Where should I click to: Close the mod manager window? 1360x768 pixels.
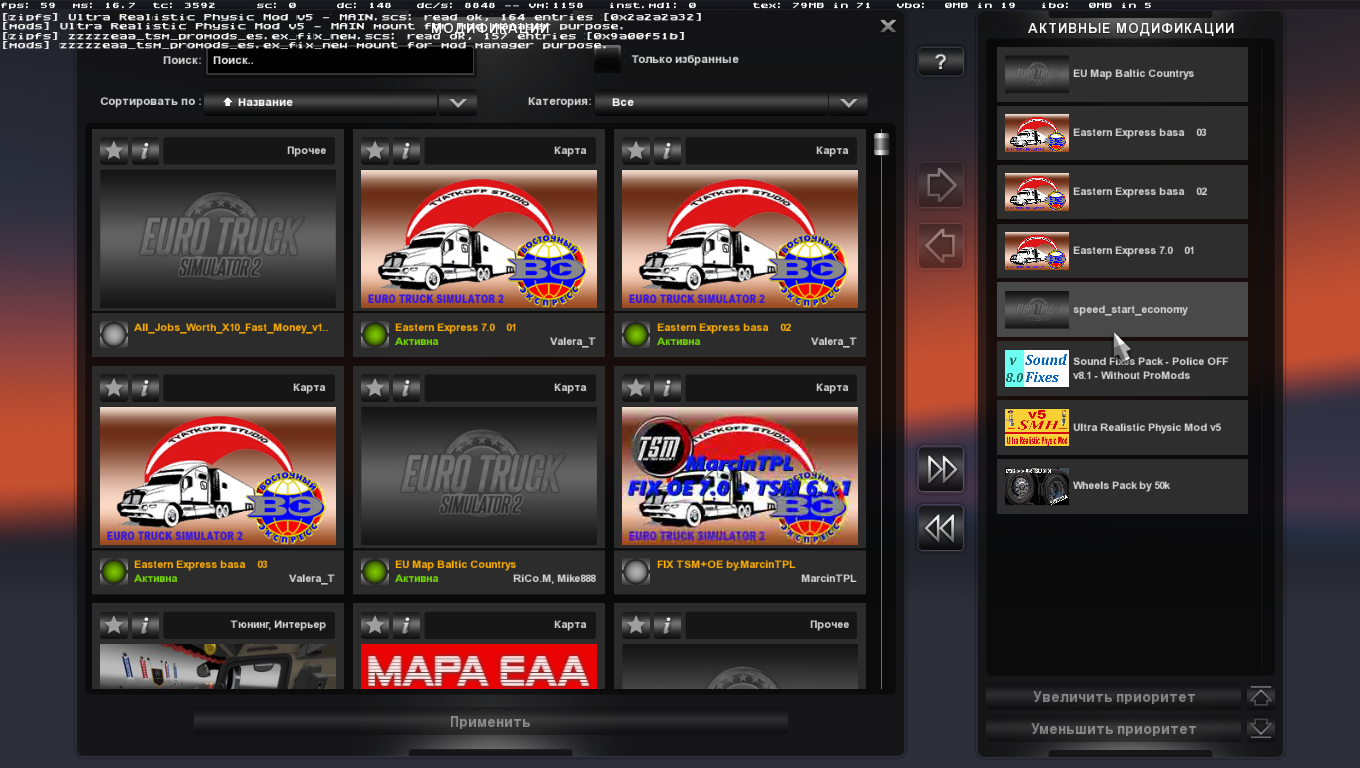[888, 26]
